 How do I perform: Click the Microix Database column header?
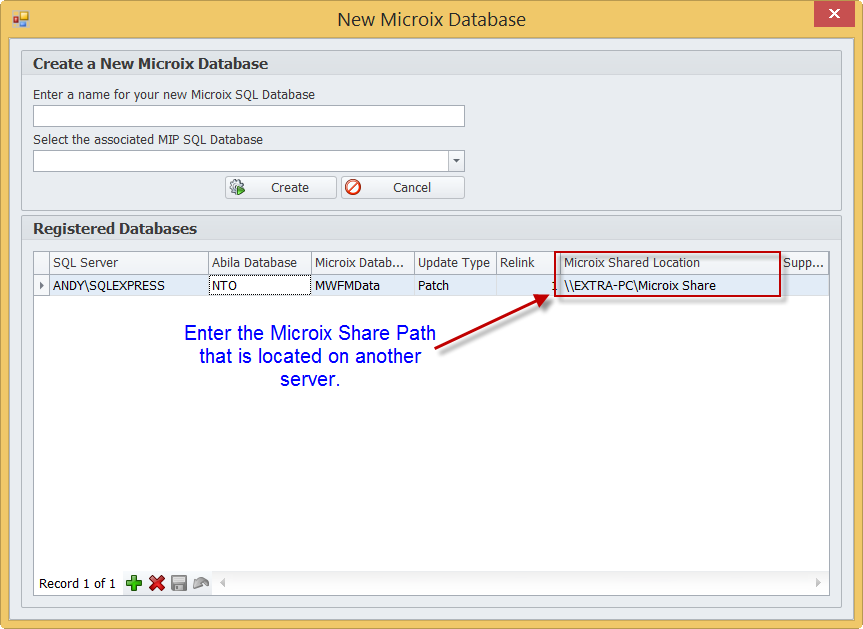click(362, 263)
